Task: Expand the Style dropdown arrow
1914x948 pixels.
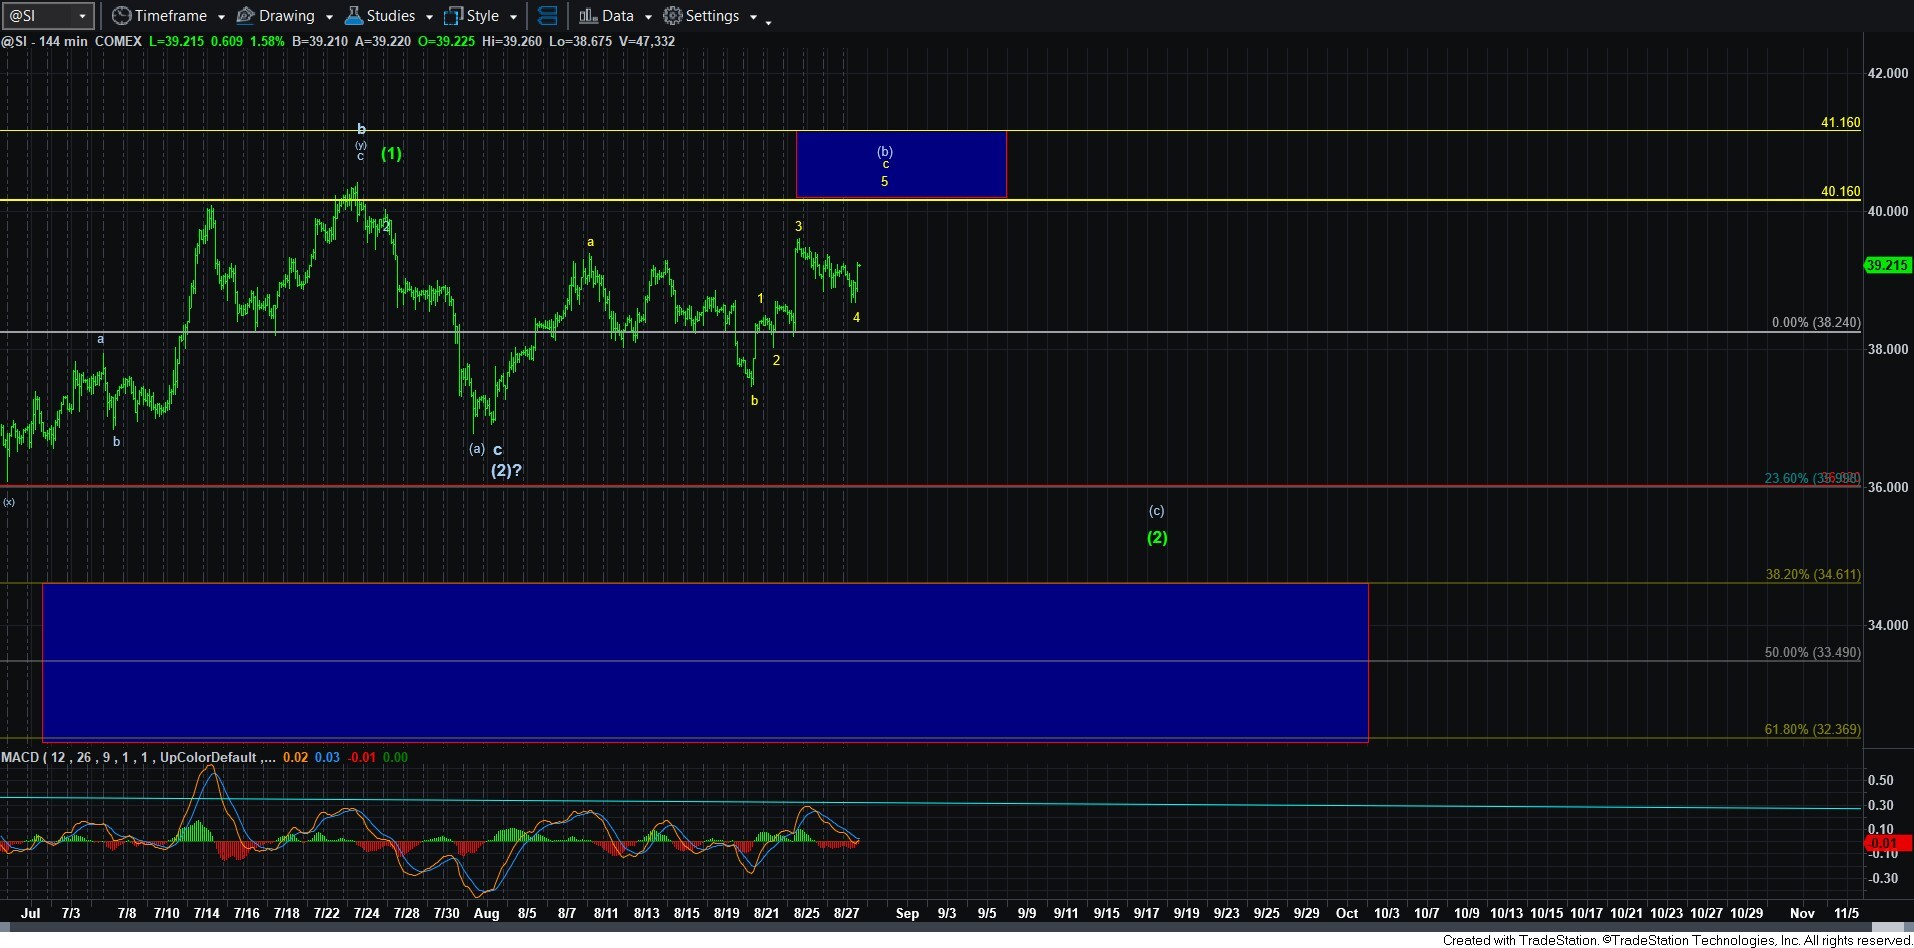Action: click(513, 17)
